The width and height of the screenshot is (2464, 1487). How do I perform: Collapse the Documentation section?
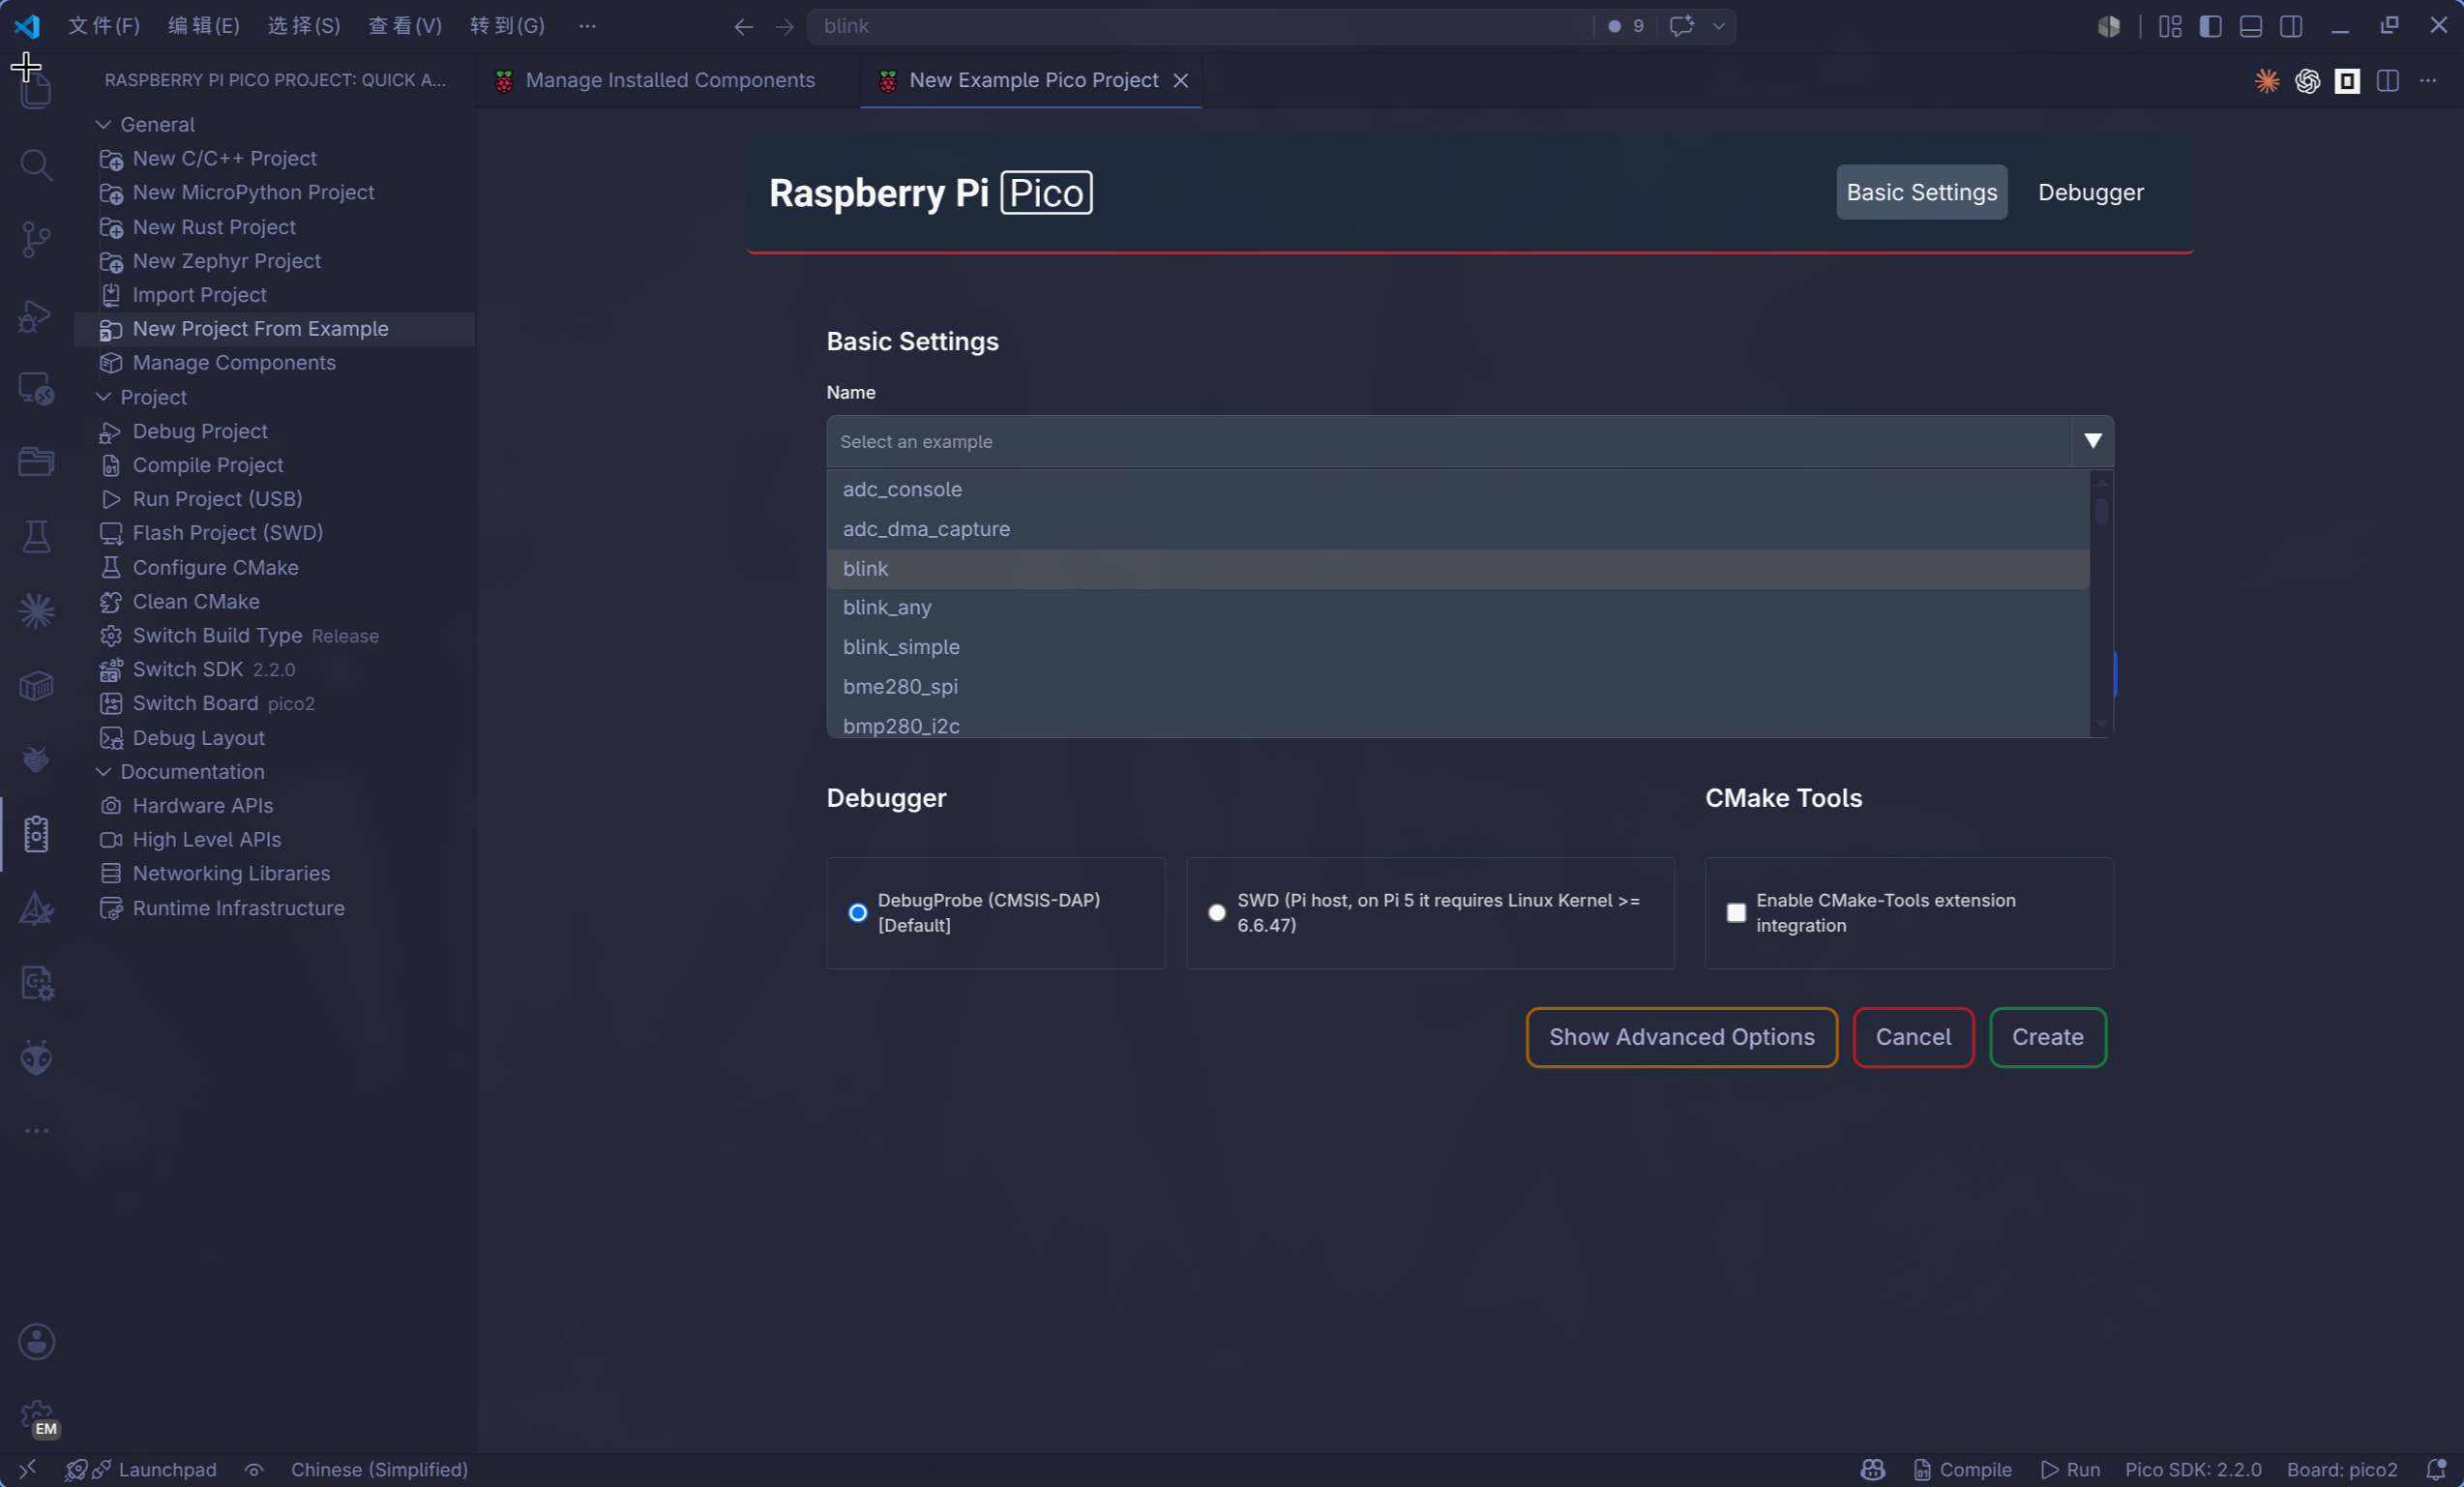pyautogui.click(x=103, y=772)
